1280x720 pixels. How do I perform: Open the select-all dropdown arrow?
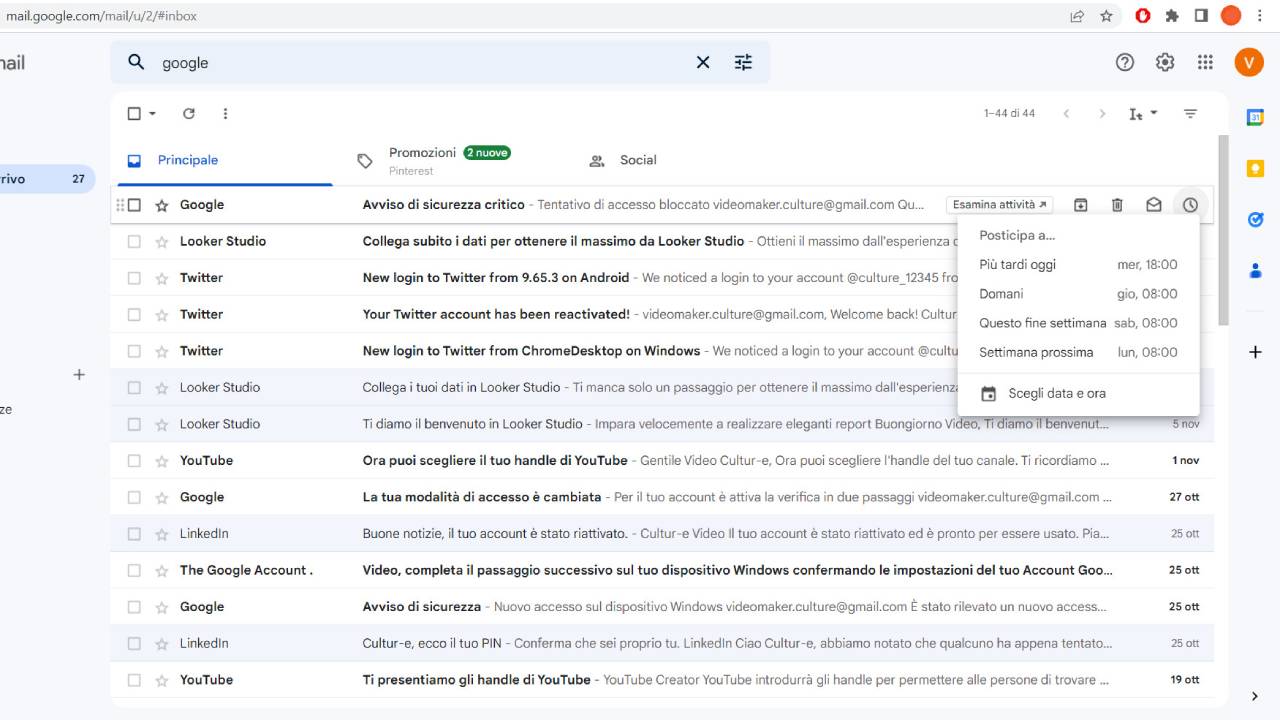[153, 114]
